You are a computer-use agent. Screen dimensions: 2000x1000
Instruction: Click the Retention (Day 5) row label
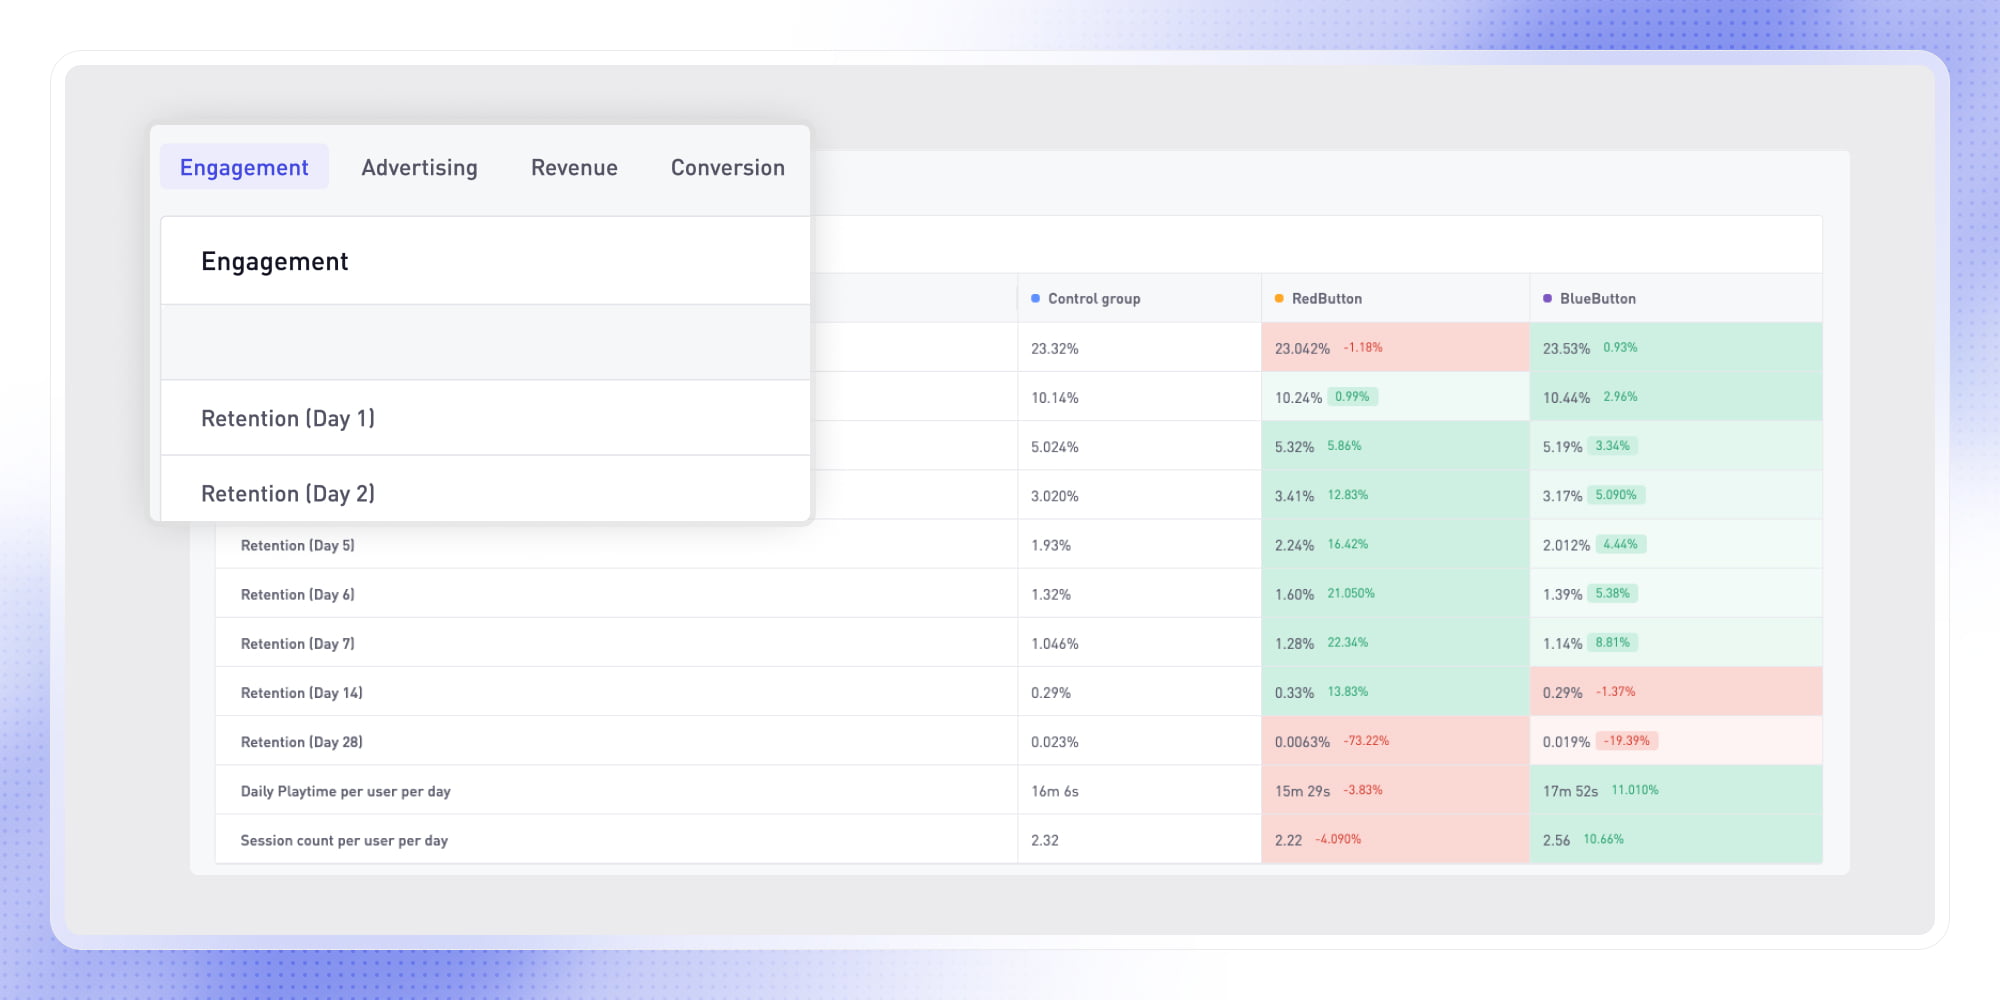point(296,544)
